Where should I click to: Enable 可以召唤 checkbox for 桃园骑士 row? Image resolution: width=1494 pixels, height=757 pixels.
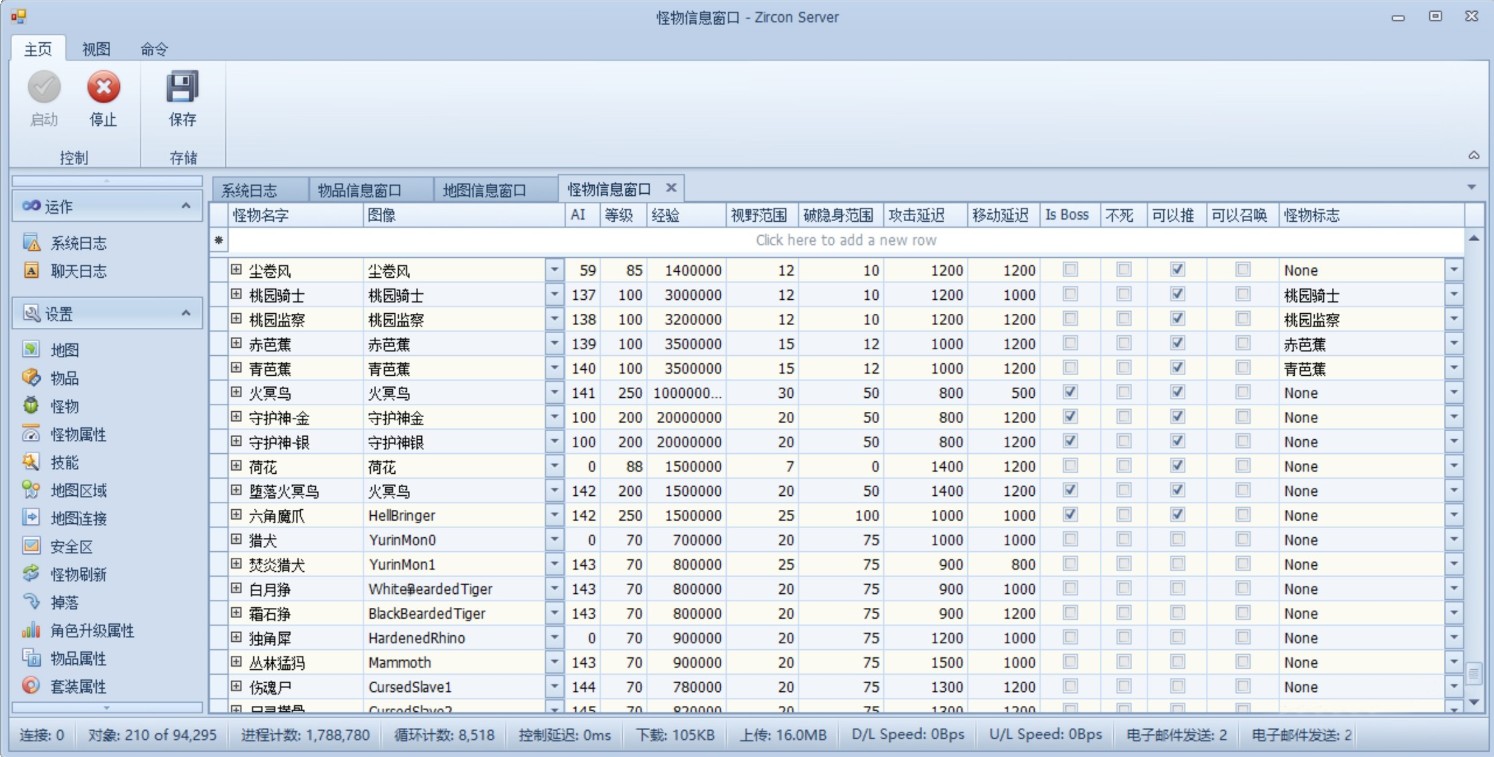pos(1242,295)
